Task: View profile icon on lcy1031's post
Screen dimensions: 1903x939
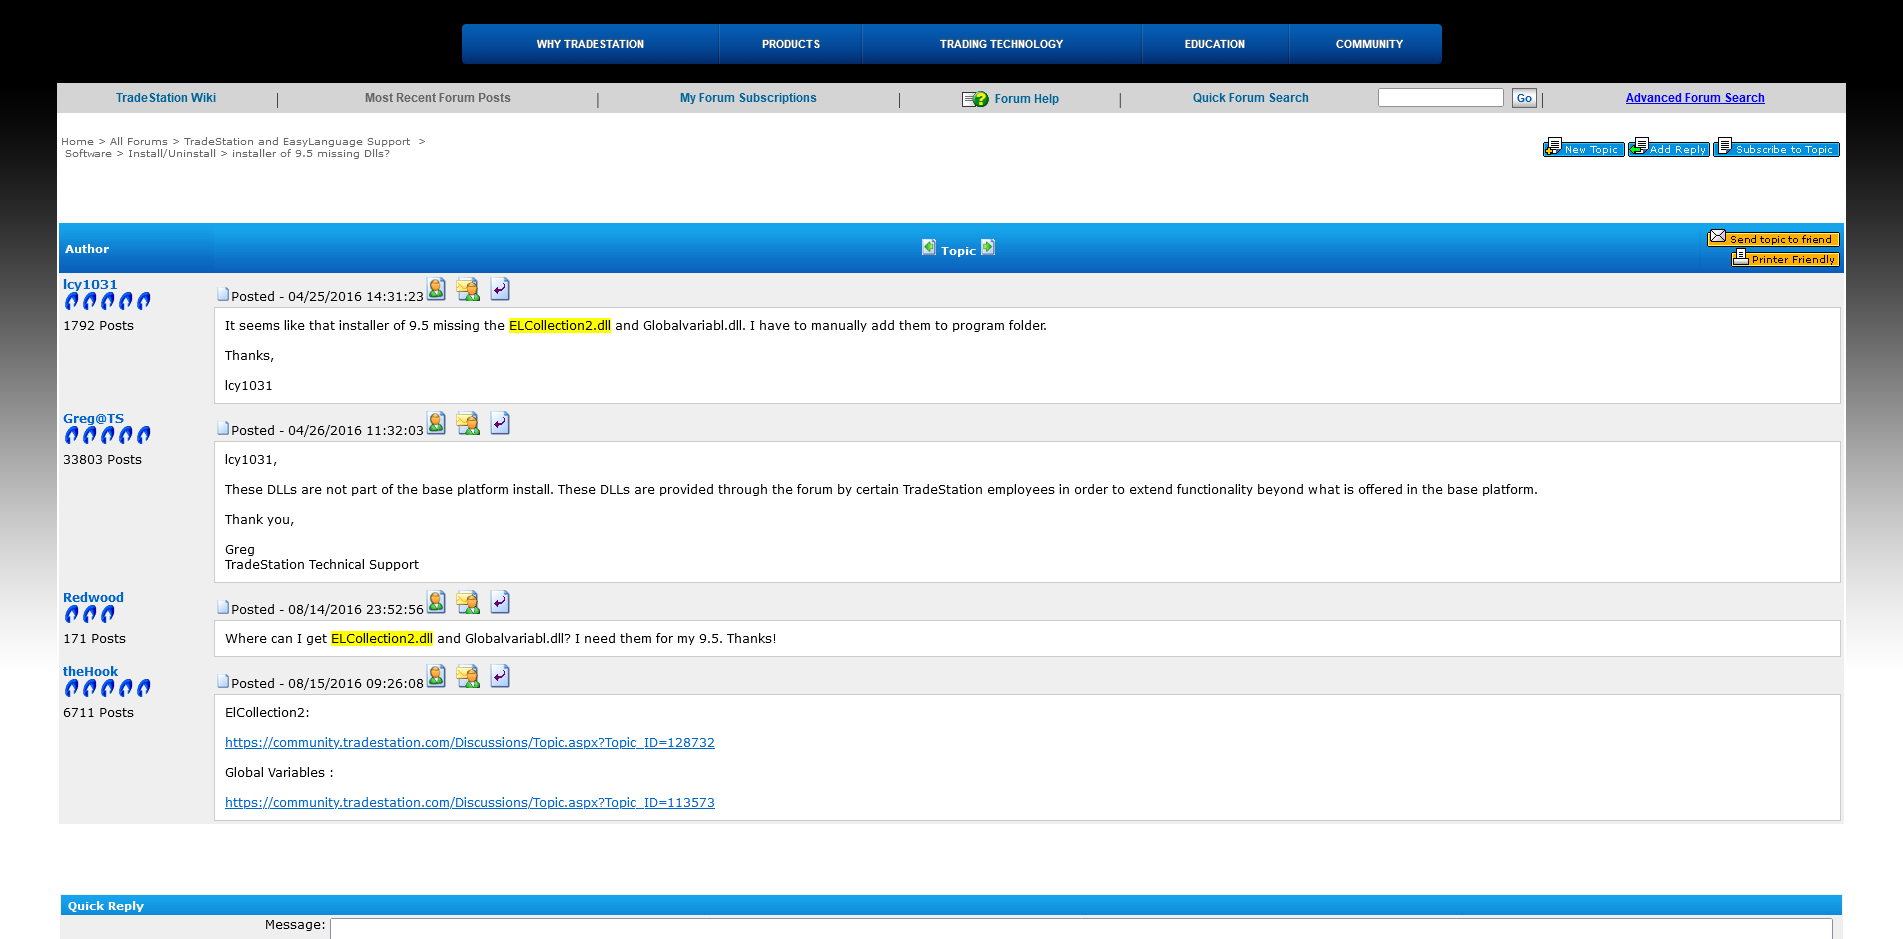Action: pyautogui.click(x=436, y=289)
